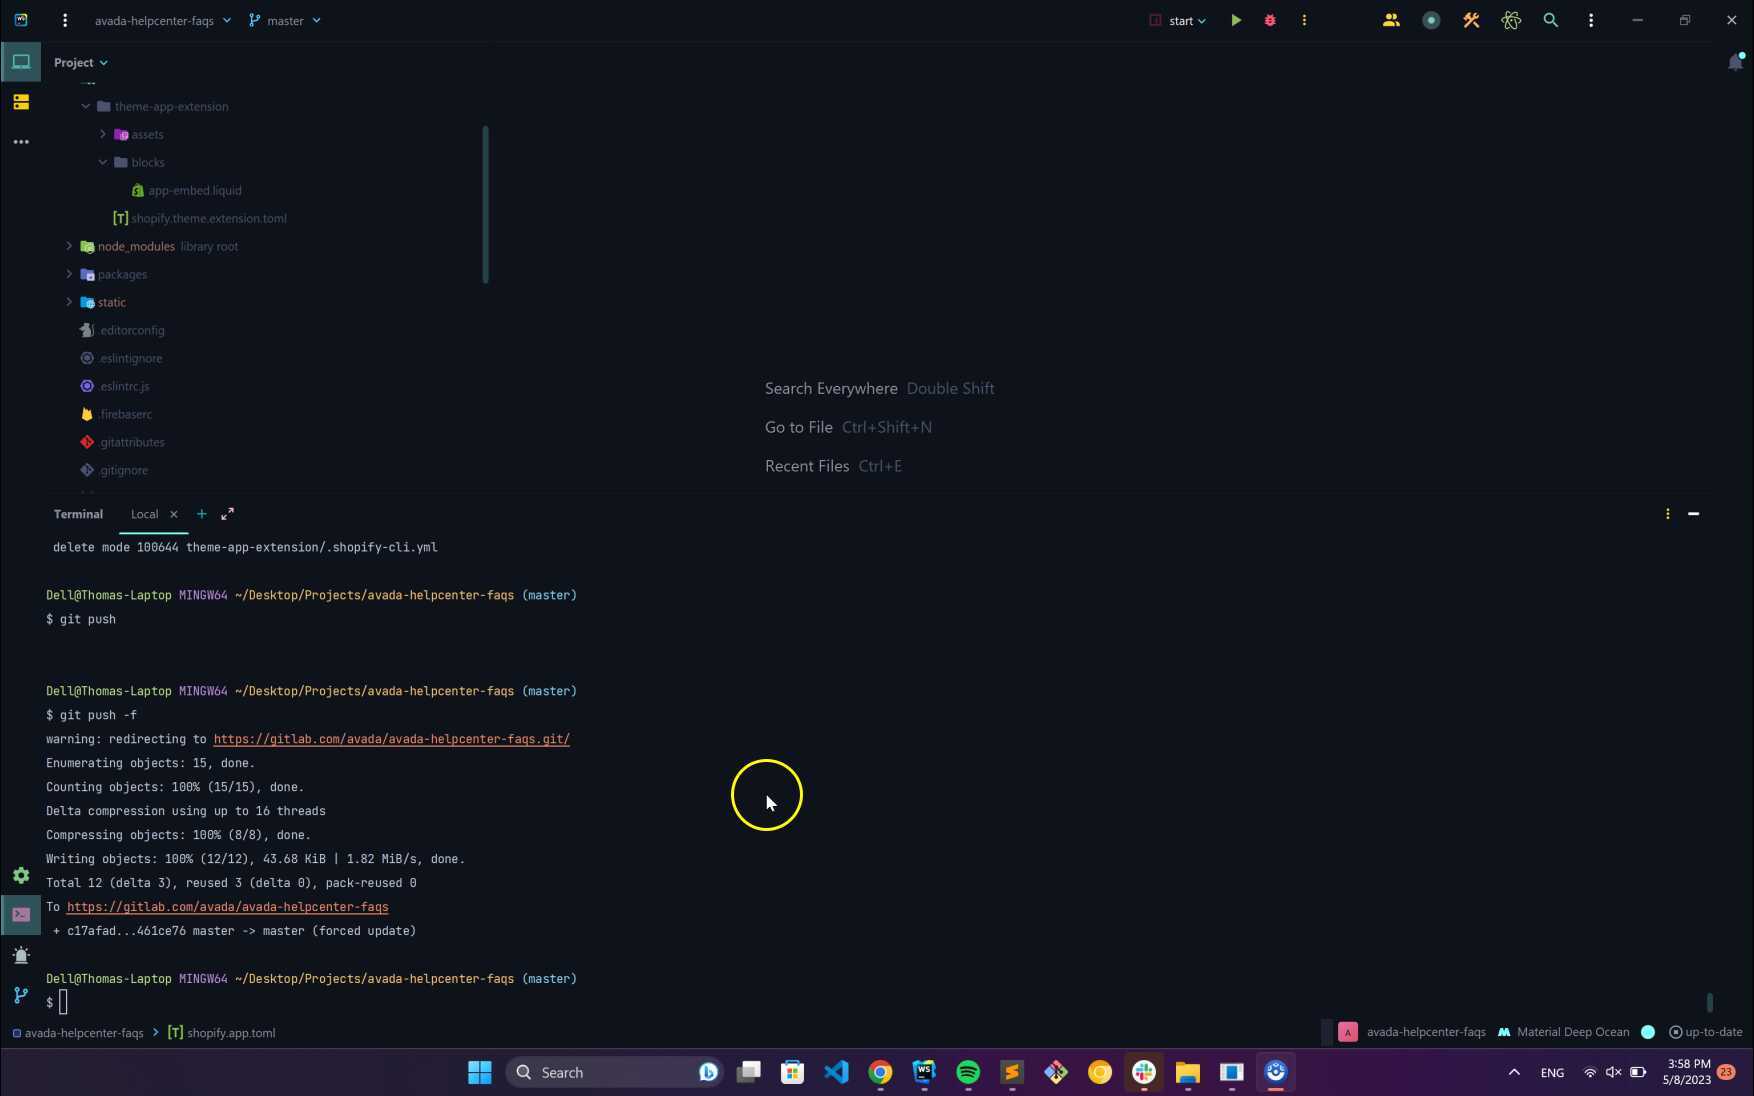The image size is (1754, 1096).
Task: Click the More Tool Windows ellipsis in sidebar
Action: (x=21, y=142)
